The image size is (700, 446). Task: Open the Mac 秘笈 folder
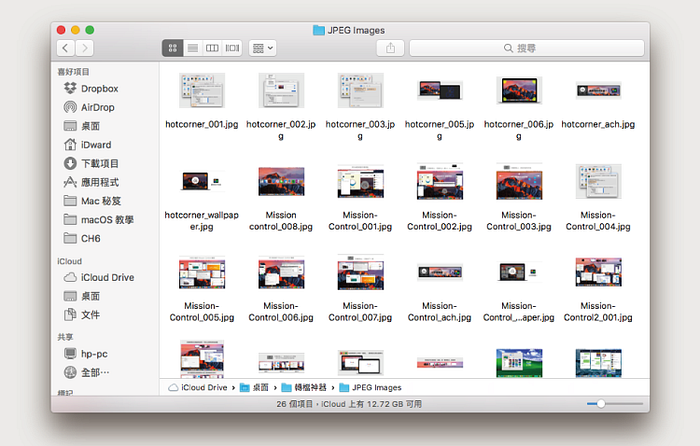point(92,201)
